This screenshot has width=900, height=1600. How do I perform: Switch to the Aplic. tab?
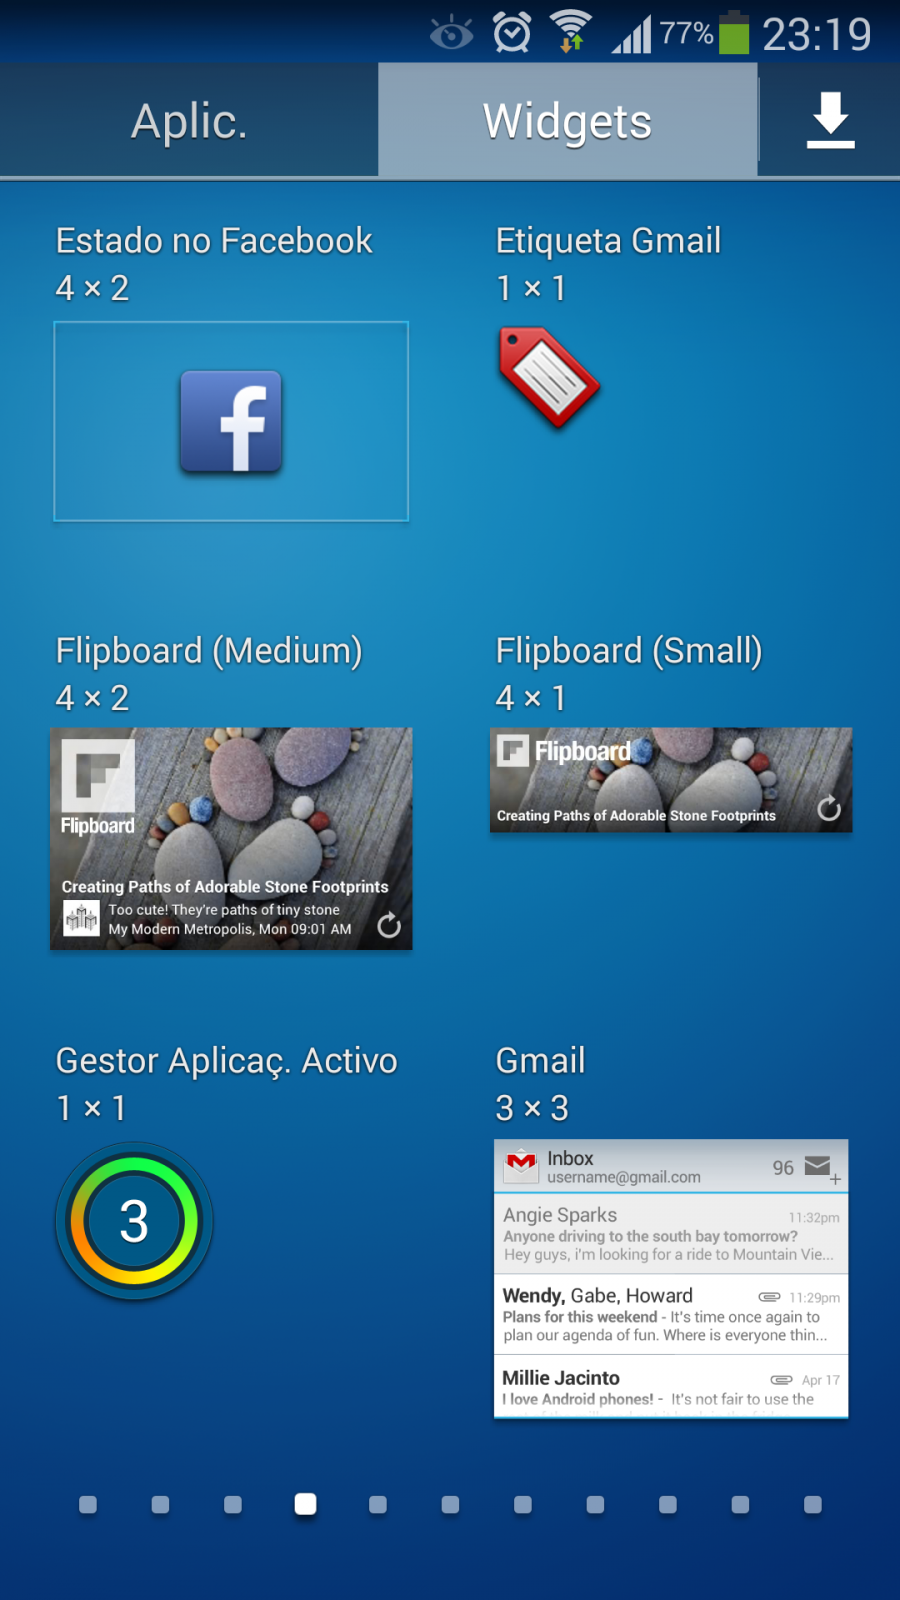tap(189, 121)
